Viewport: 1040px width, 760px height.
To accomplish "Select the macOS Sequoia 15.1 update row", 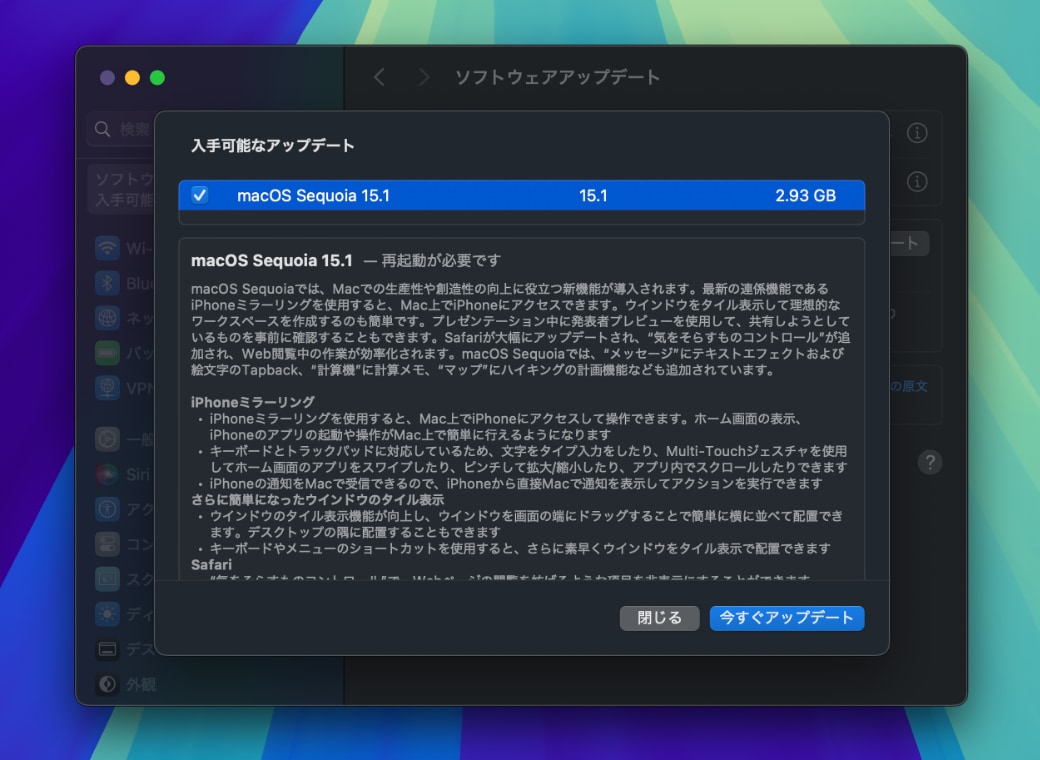I will point(521,196).
